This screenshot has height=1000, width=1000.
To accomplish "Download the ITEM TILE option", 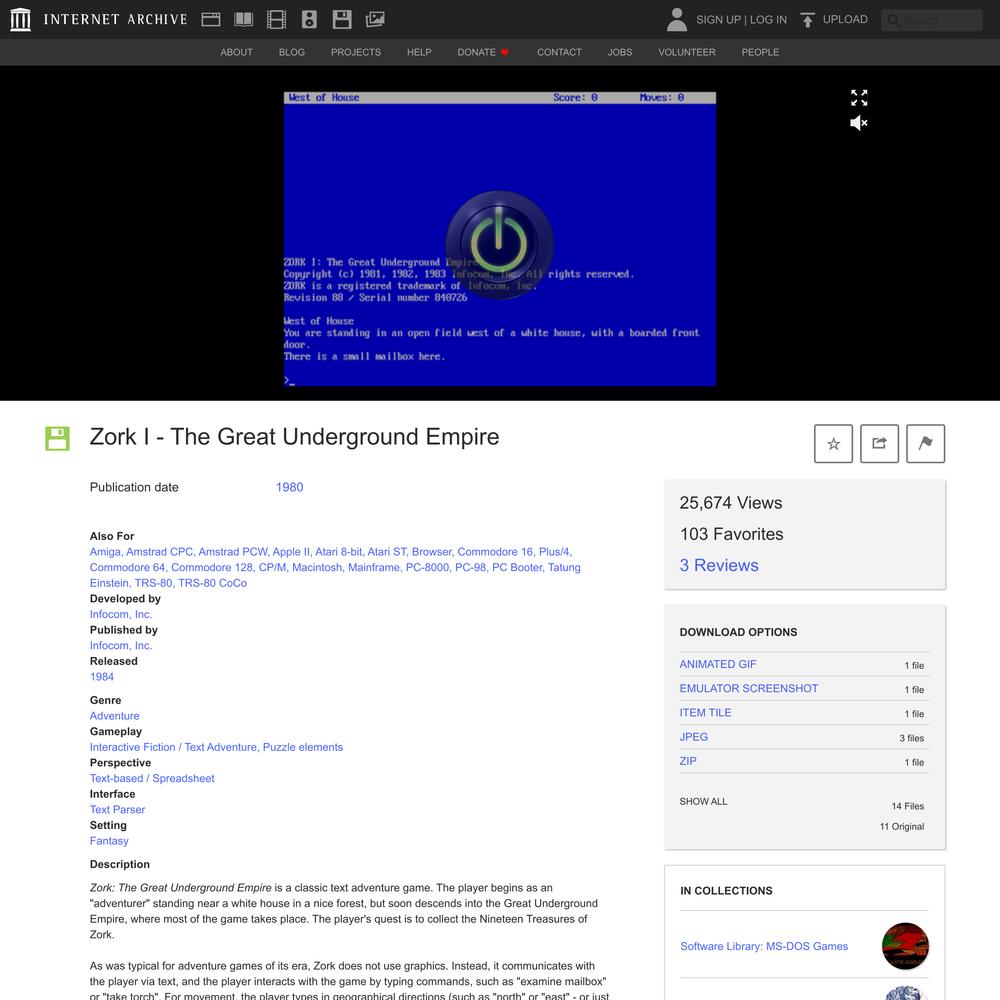I will 705,712.
